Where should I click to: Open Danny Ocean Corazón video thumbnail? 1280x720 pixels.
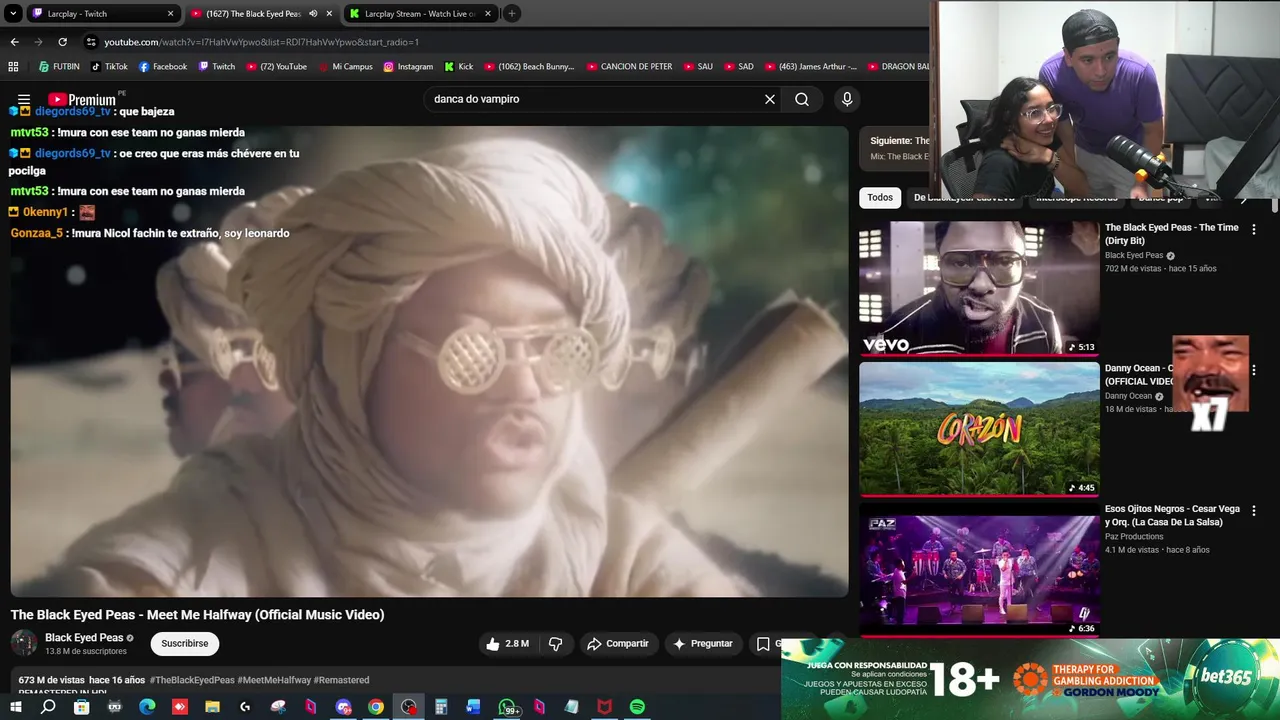979,428
